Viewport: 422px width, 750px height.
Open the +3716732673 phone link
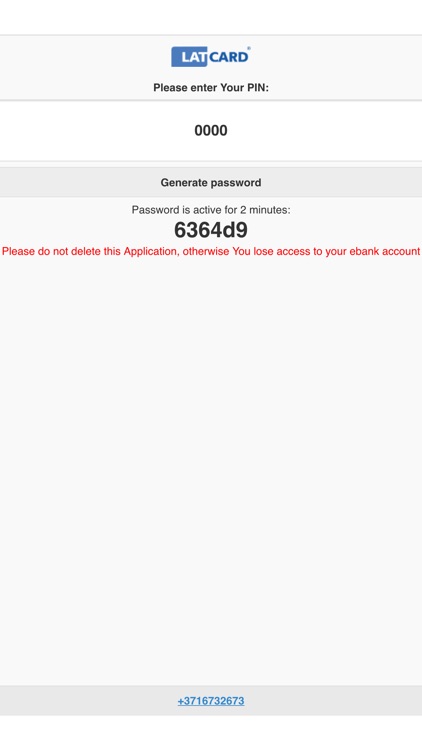211,701
